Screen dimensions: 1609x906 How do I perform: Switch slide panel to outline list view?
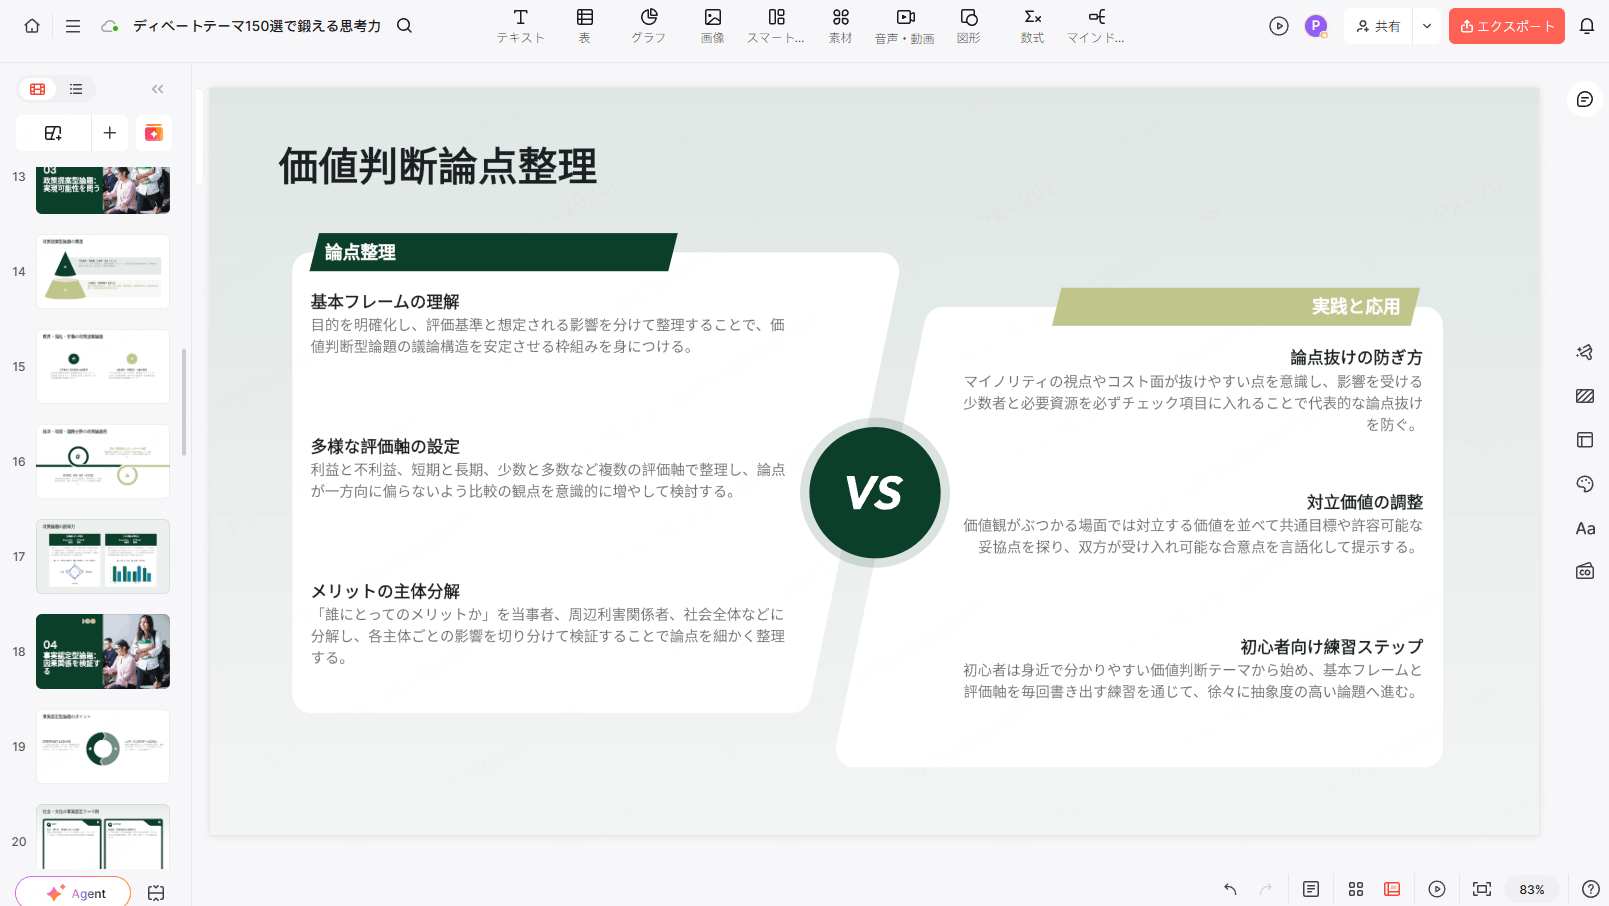point(76,89)
